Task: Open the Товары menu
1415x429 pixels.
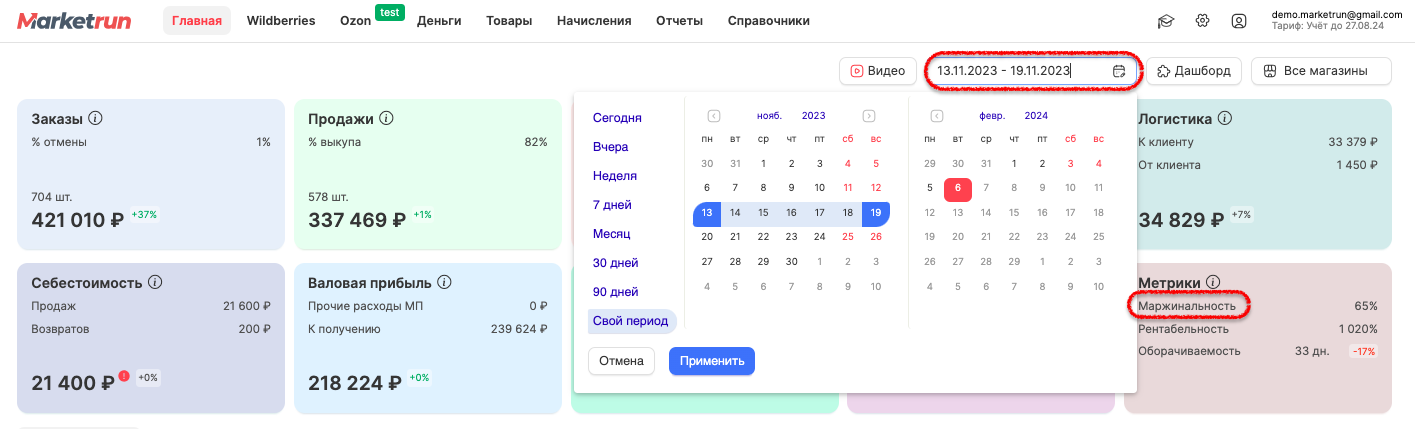Action: pyautogui.click(x=509, y=21)
